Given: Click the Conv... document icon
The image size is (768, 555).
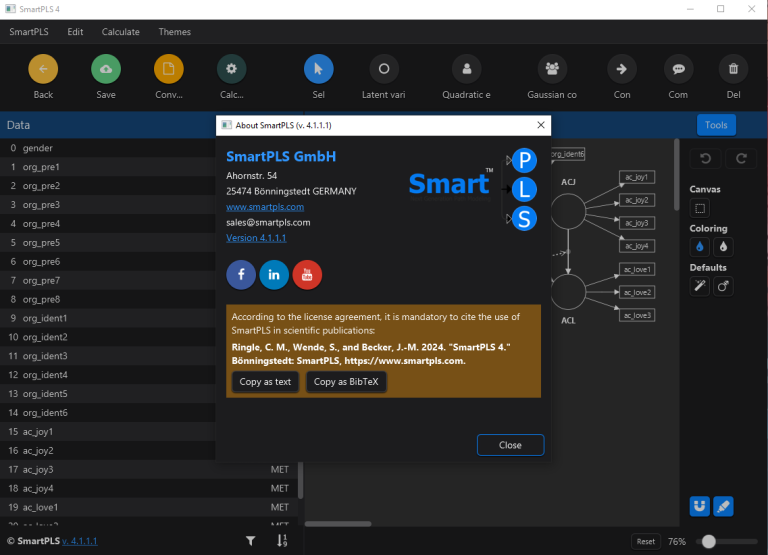Looking at the screenshot, I should 168,69.
